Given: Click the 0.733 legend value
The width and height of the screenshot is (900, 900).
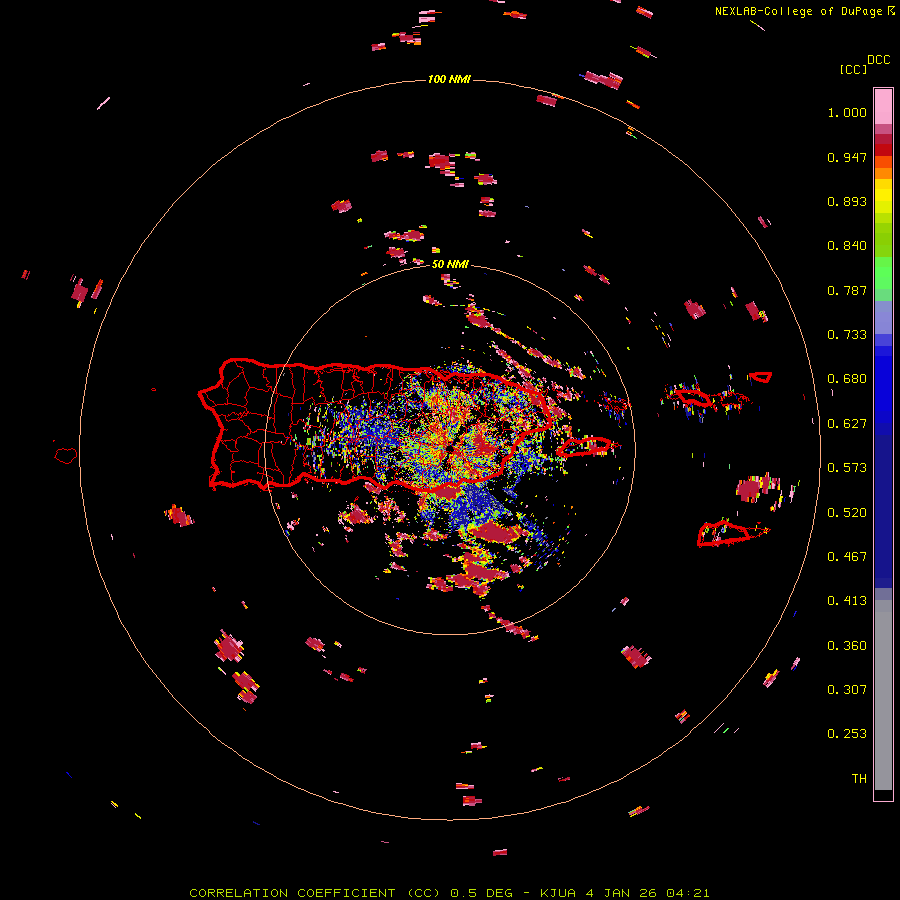Looking at the screenshot, I should (847, 335).
